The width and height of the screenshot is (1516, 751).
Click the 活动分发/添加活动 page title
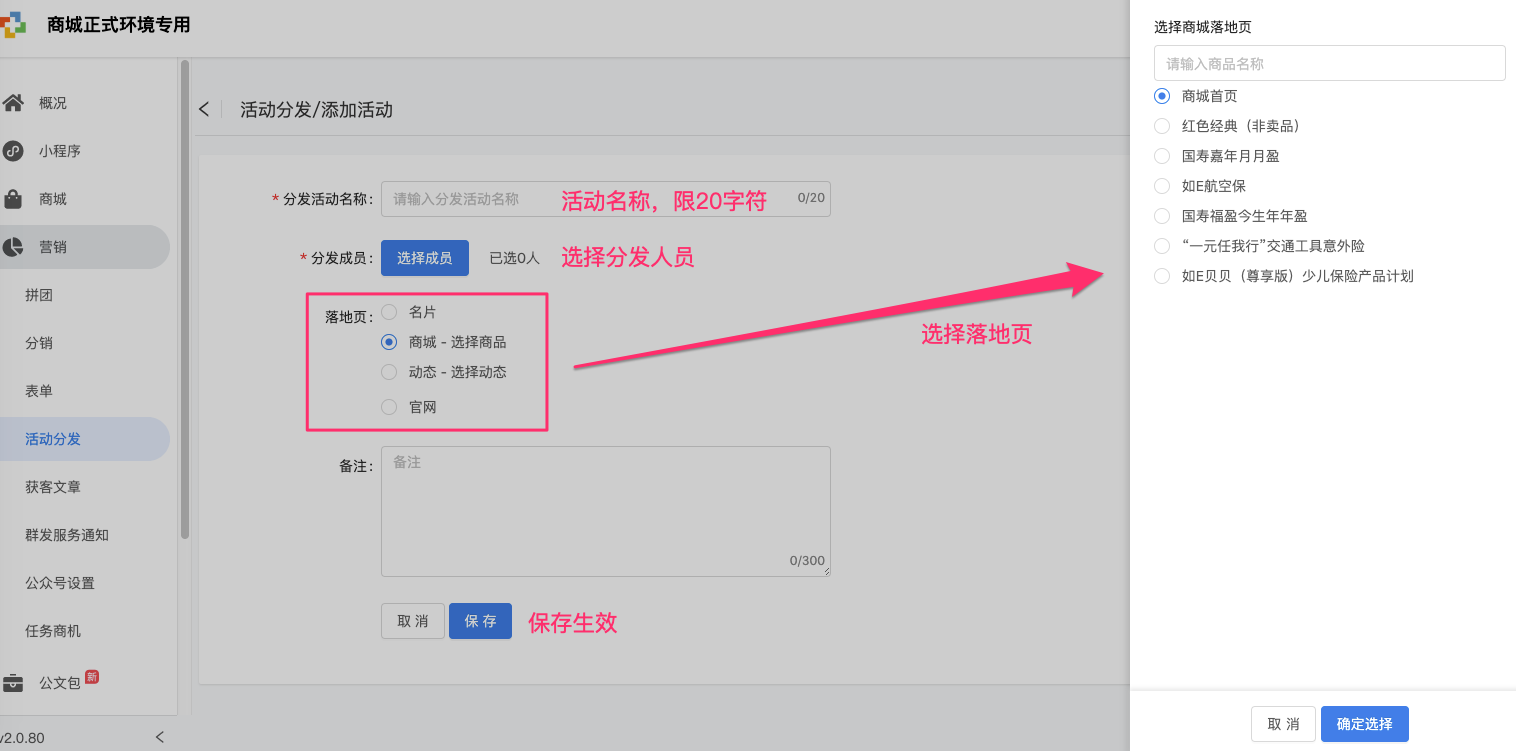(316, 110)
